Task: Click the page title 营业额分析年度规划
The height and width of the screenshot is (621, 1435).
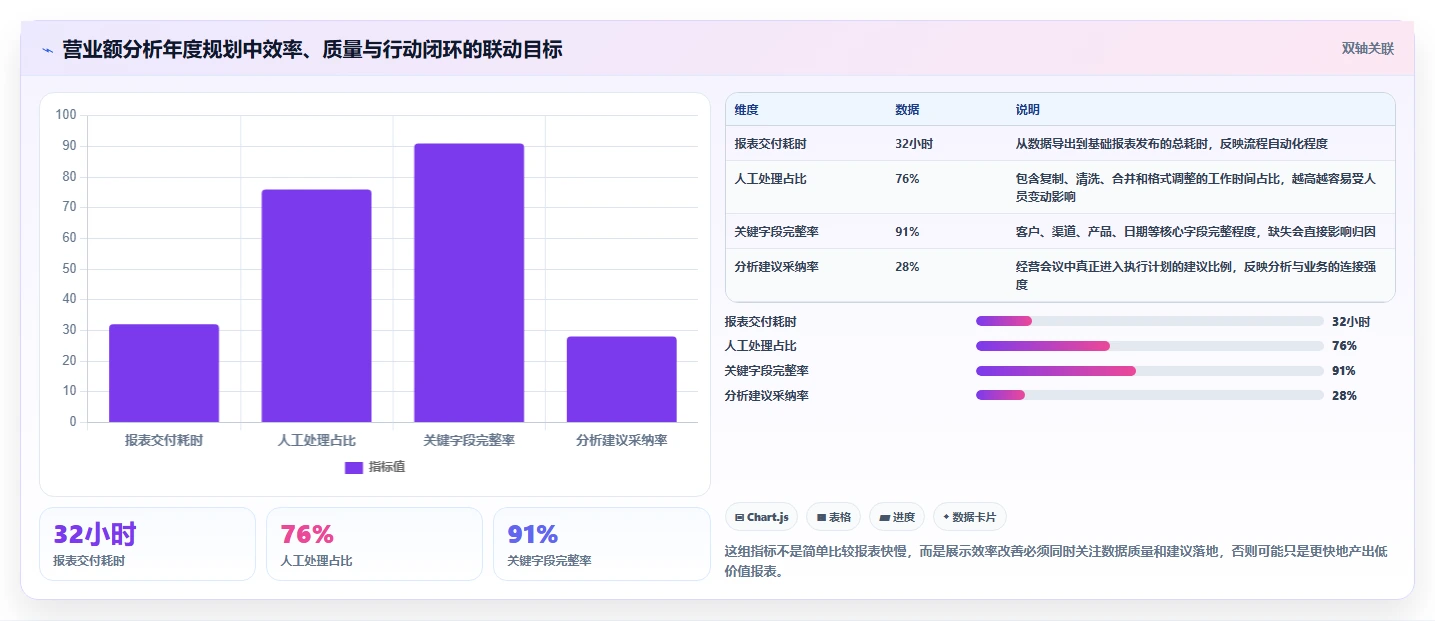Action: (x=312, y=49)
